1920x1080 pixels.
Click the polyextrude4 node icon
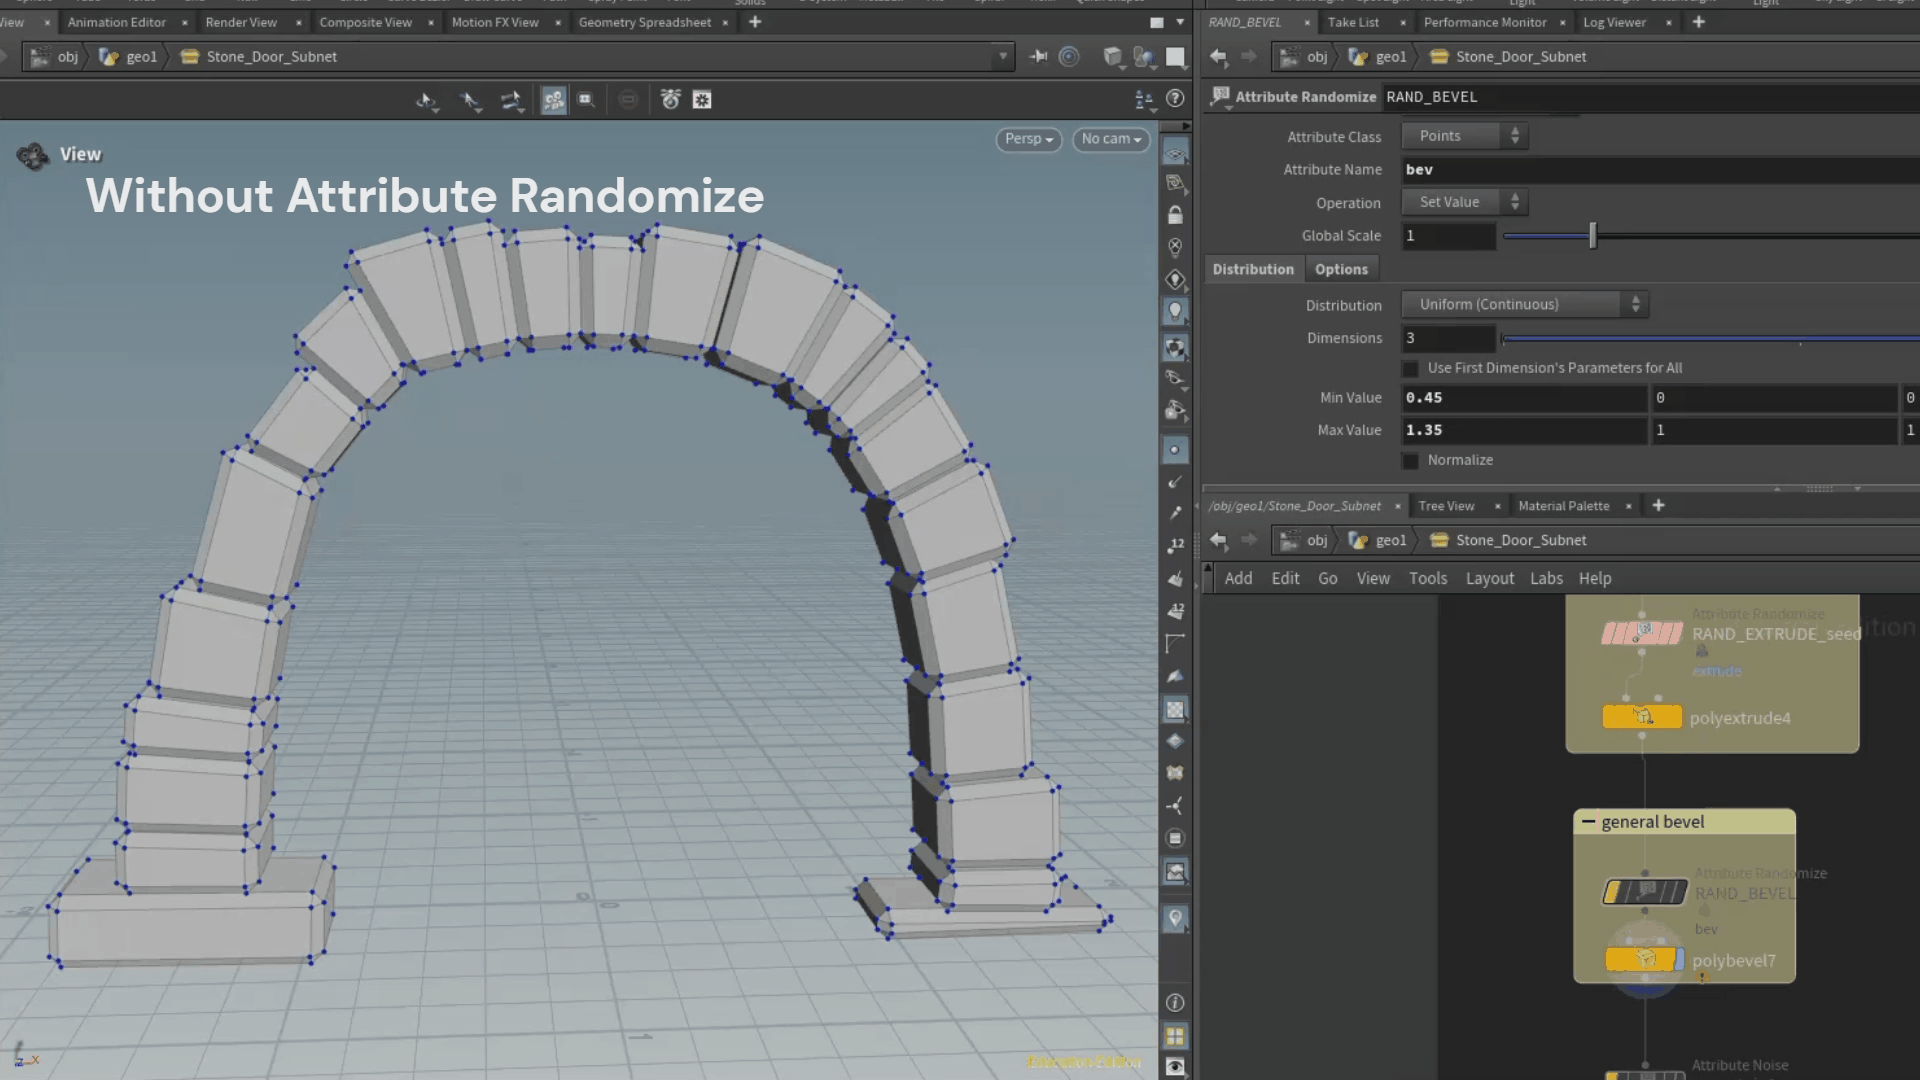click(1642, 717)
